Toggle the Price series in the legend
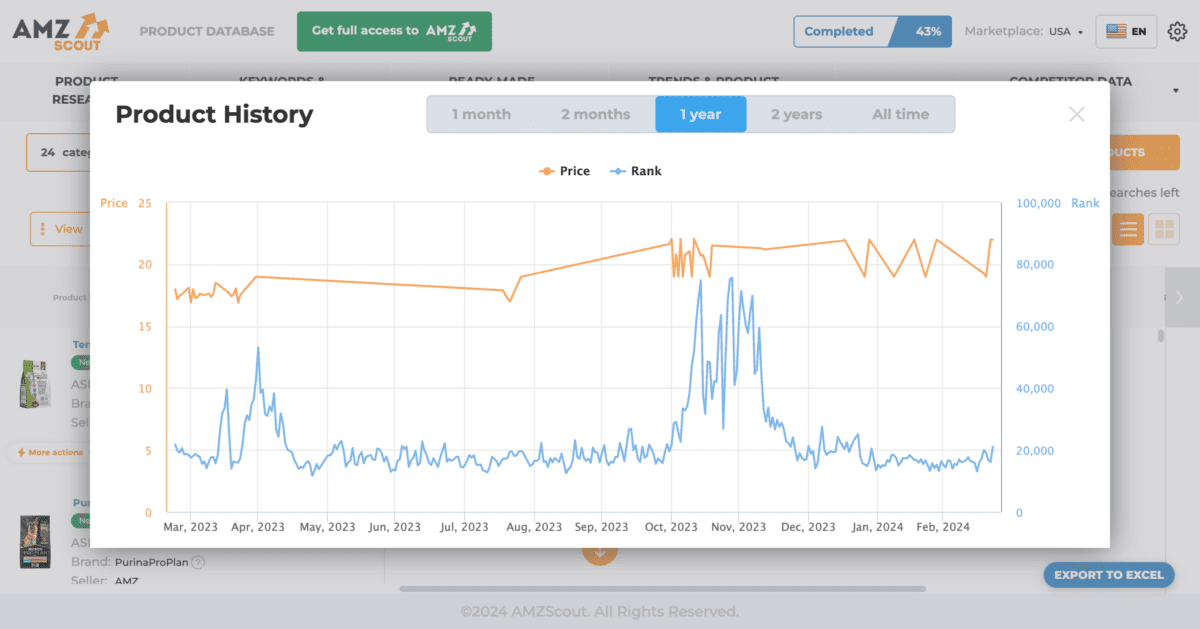The height and width of the screenshot is (629, 1200). [x=564, y=171]
